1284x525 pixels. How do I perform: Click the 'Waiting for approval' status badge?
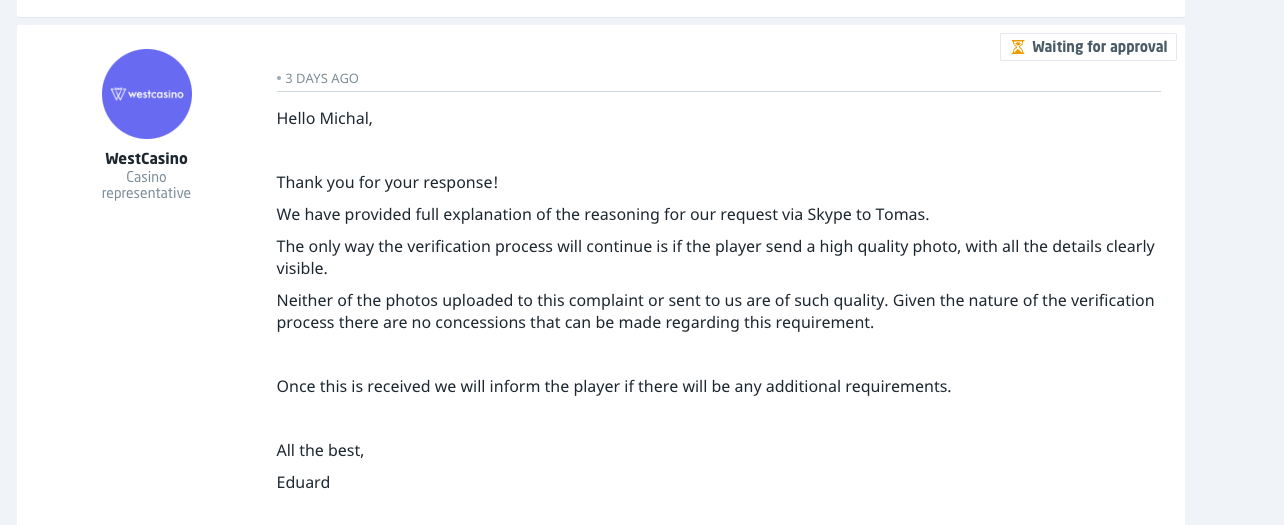click(1088, 47)
